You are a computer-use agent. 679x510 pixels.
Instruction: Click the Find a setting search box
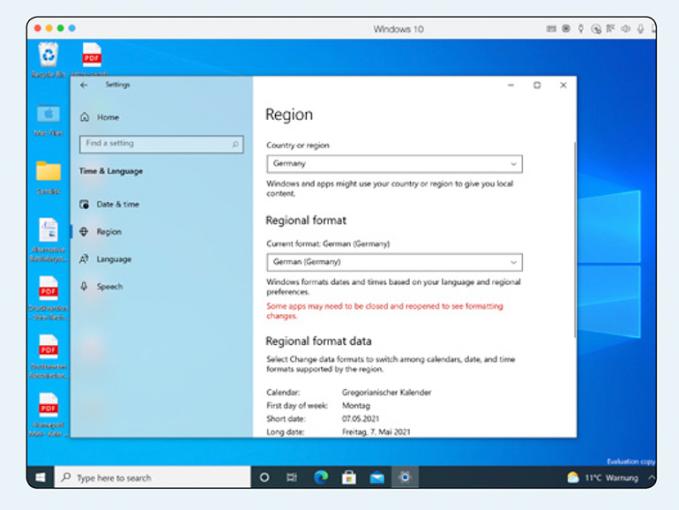pyautogui.click(x=161, y=144)
